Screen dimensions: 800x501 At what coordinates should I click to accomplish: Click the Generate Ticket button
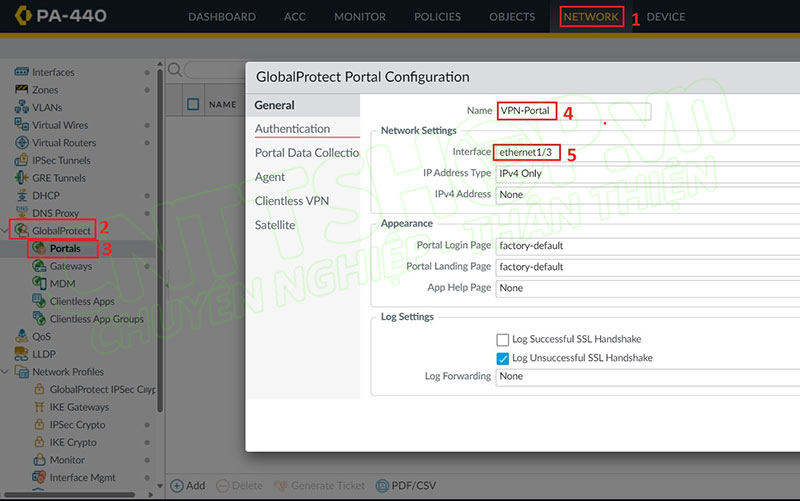click(x=319, y=486)
